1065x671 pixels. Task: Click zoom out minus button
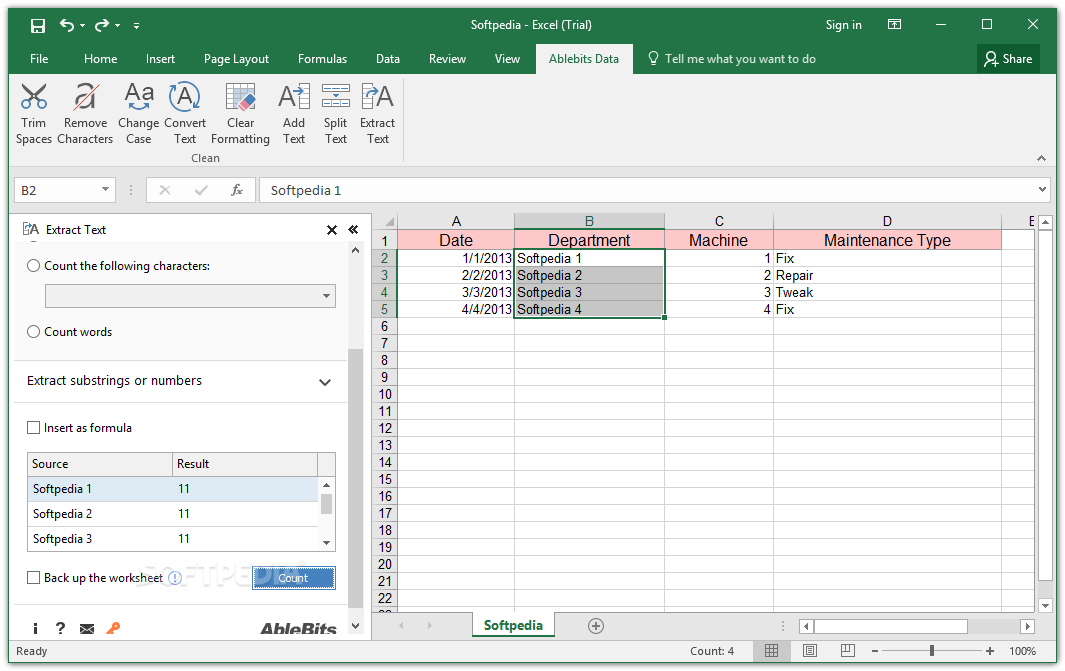pos(875,651)
